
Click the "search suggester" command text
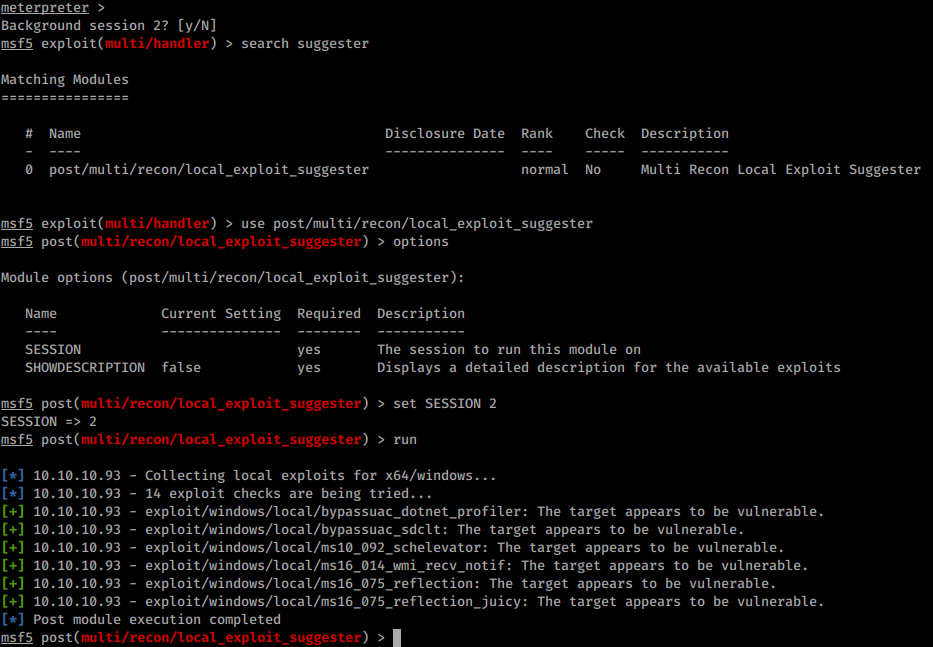[305, 43]
